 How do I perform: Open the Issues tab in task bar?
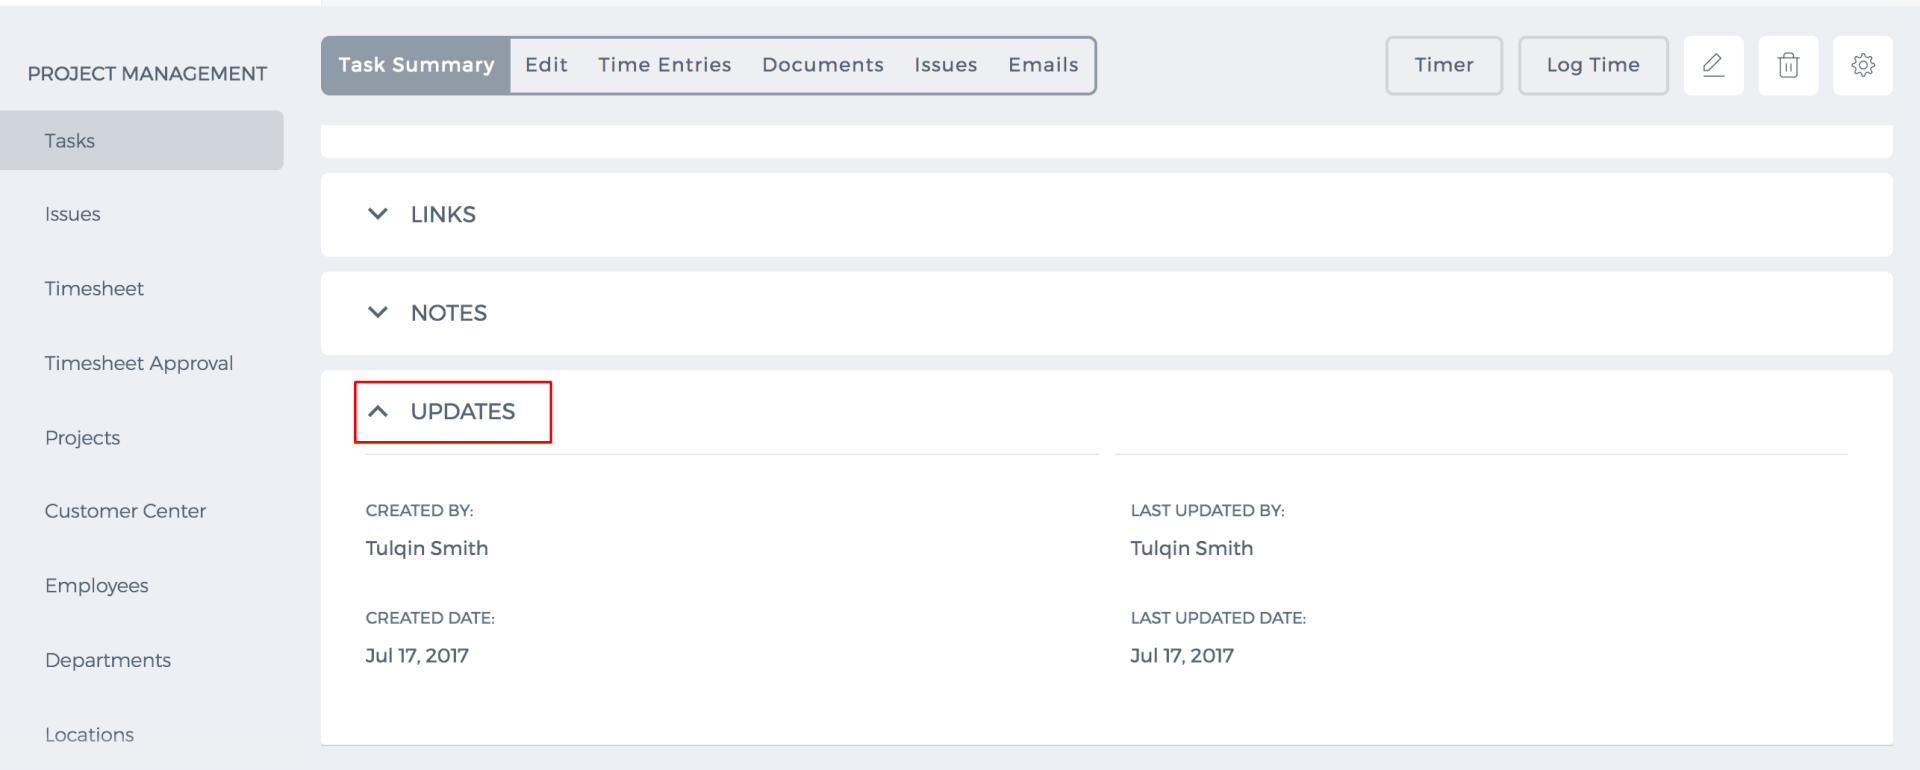(x=945, y=66)
